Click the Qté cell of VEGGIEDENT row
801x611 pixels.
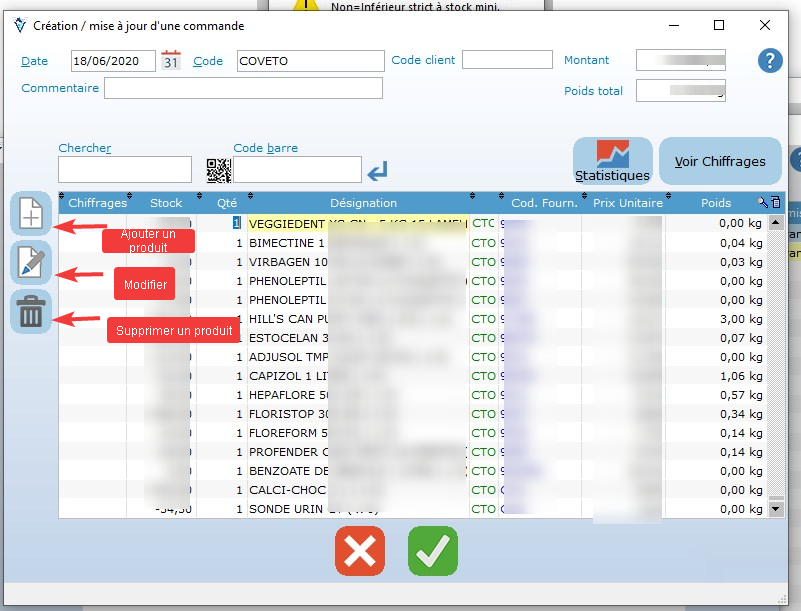tap(222, 223)
